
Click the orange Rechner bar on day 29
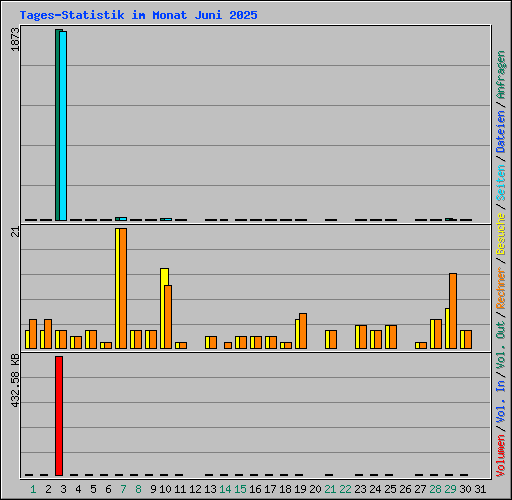tap(453, 311)
